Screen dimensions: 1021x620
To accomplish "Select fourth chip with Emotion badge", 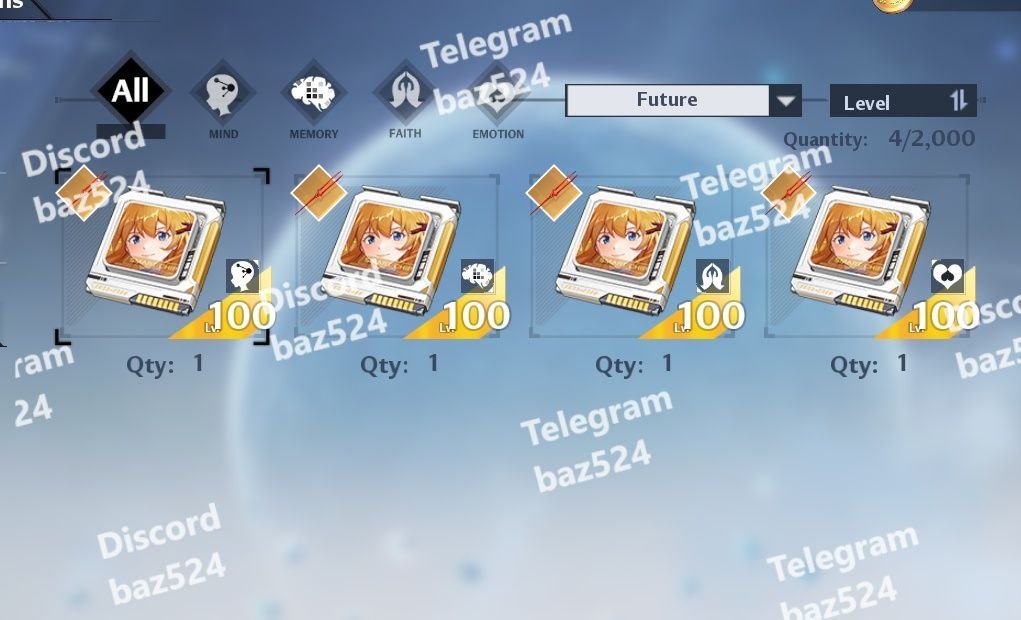I will click(x=867, y=256).
